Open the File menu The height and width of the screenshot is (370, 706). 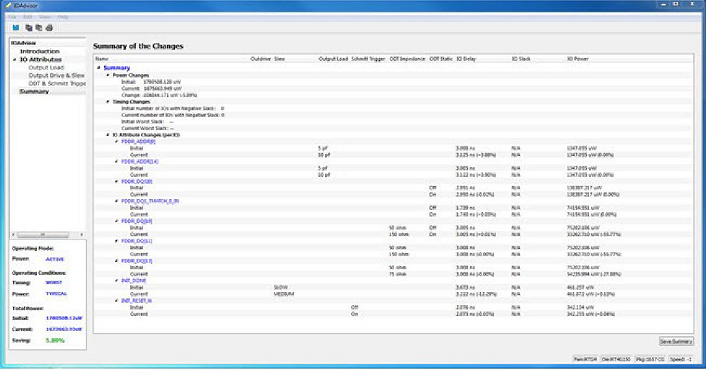[x=13, y=17]
